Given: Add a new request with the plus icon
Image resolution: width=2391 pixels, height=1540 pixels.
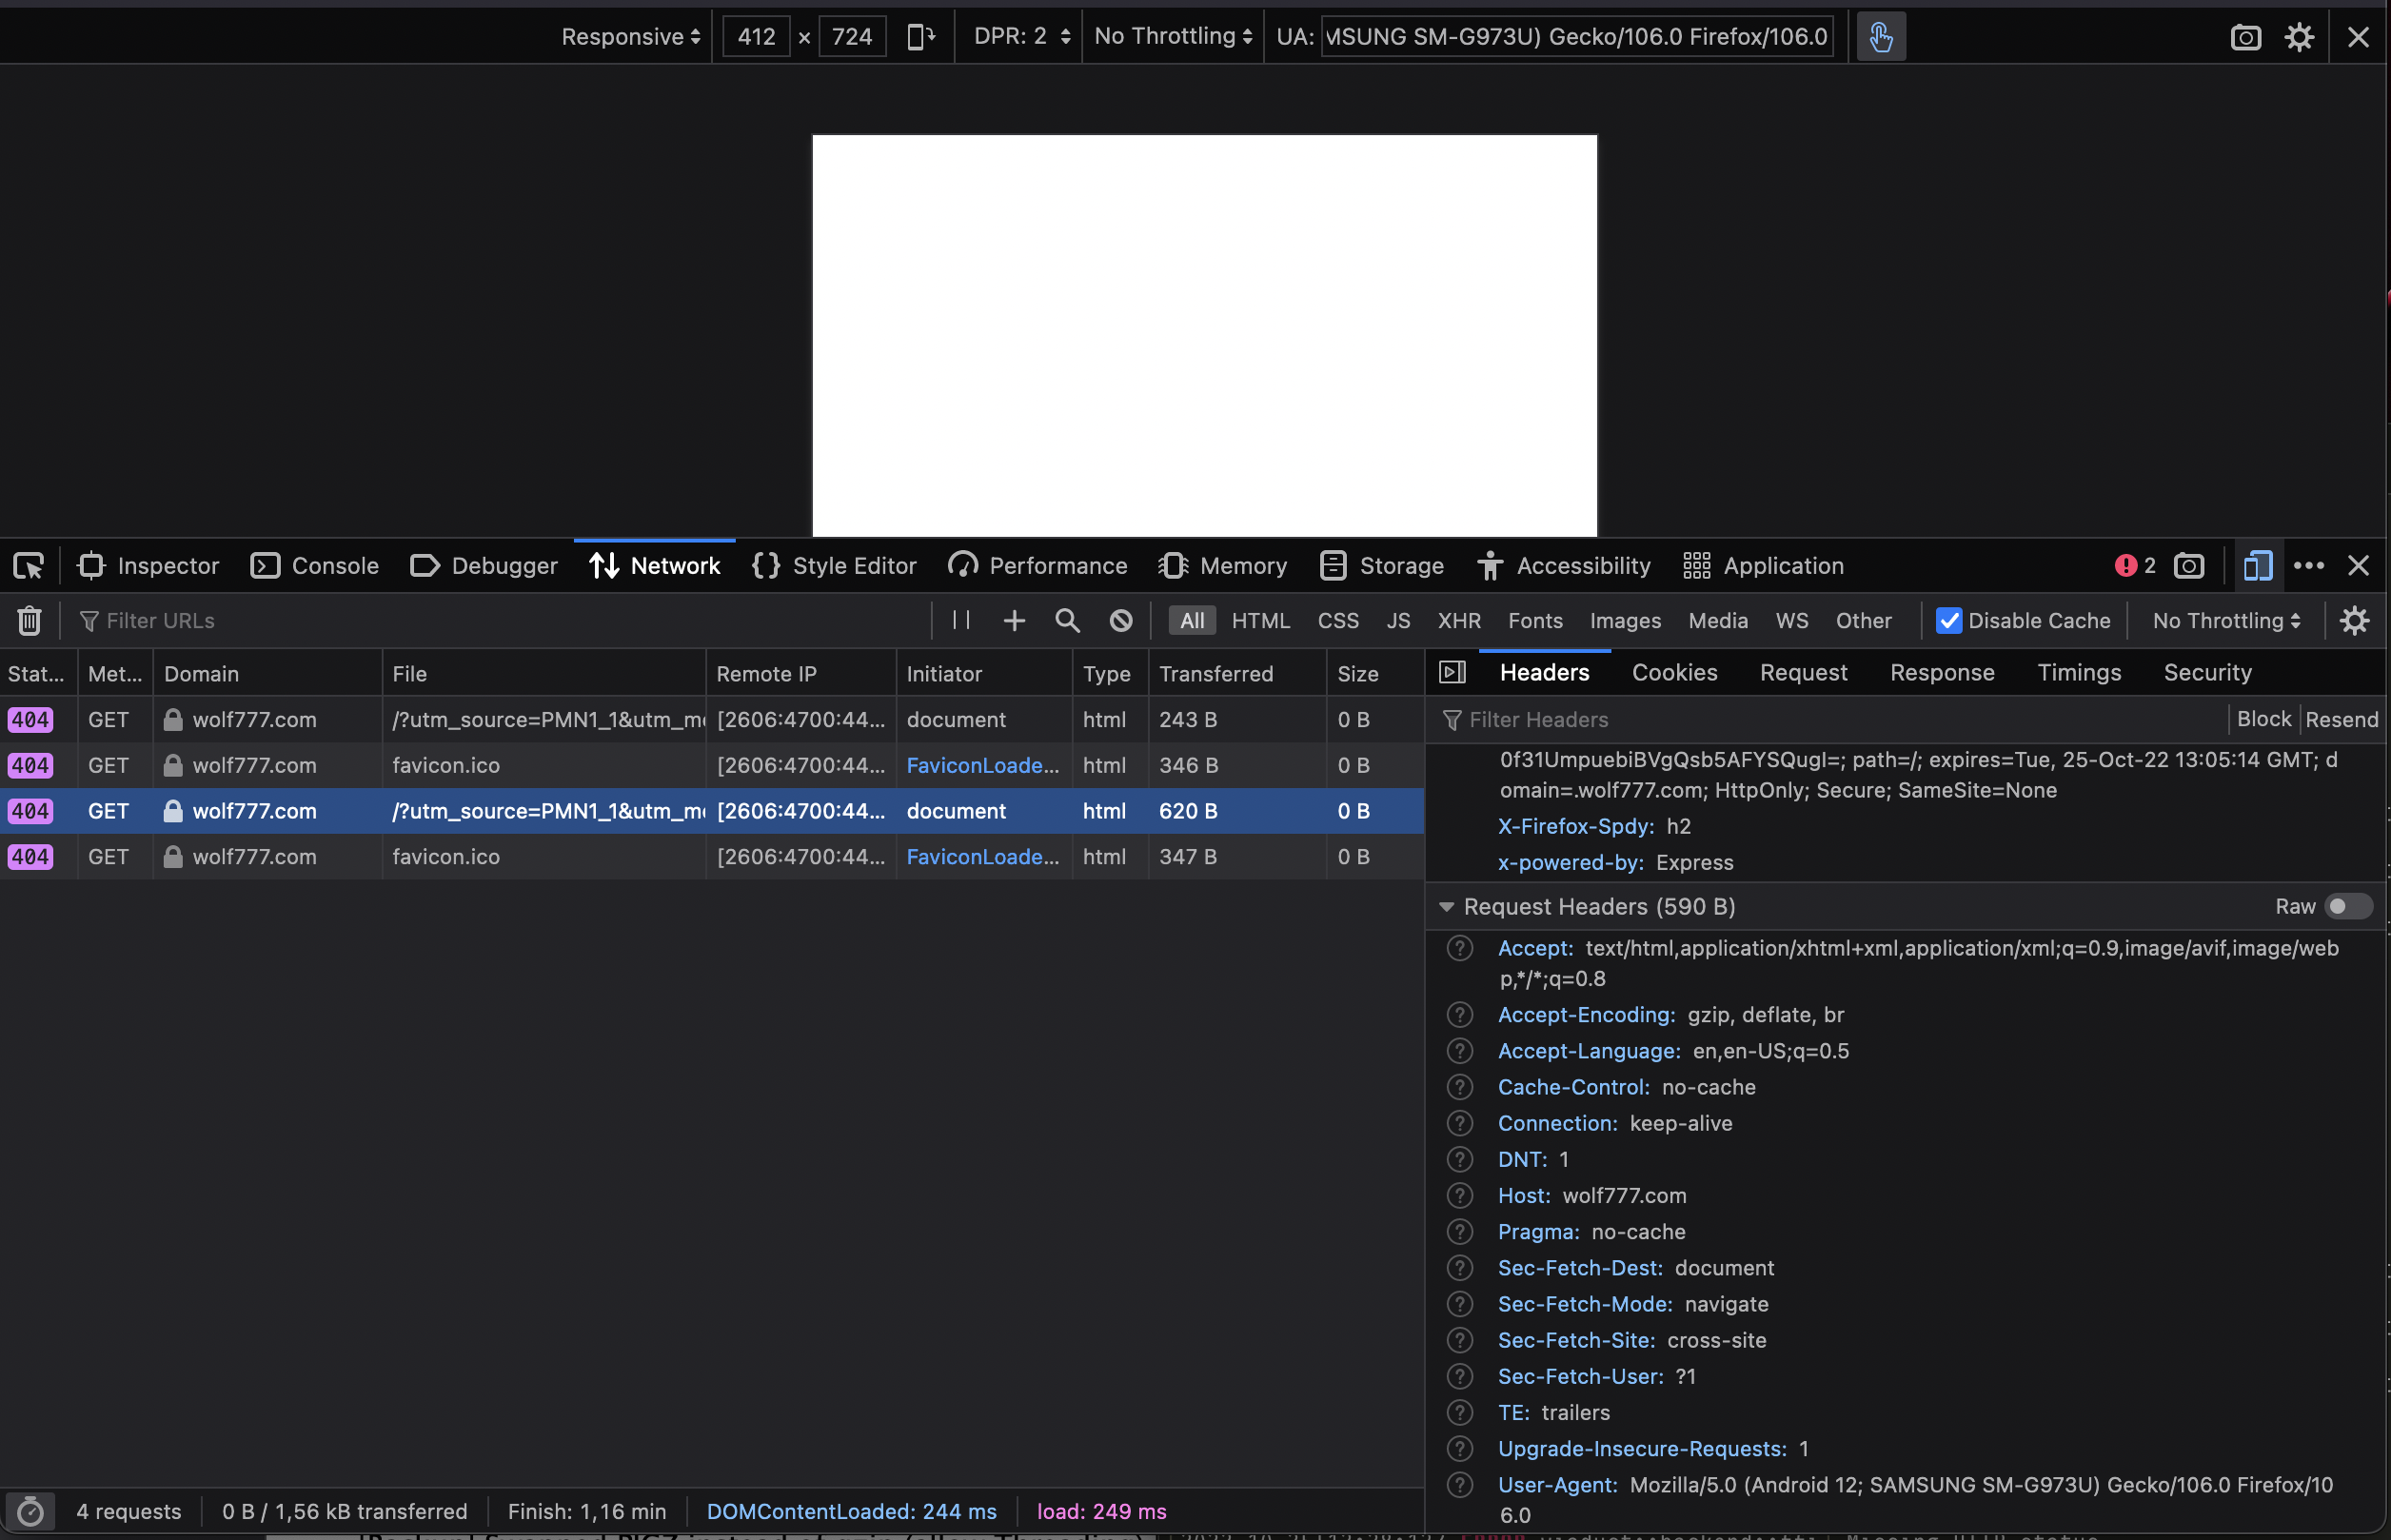Looking at the screenshot, I should tap(1014, 621).
